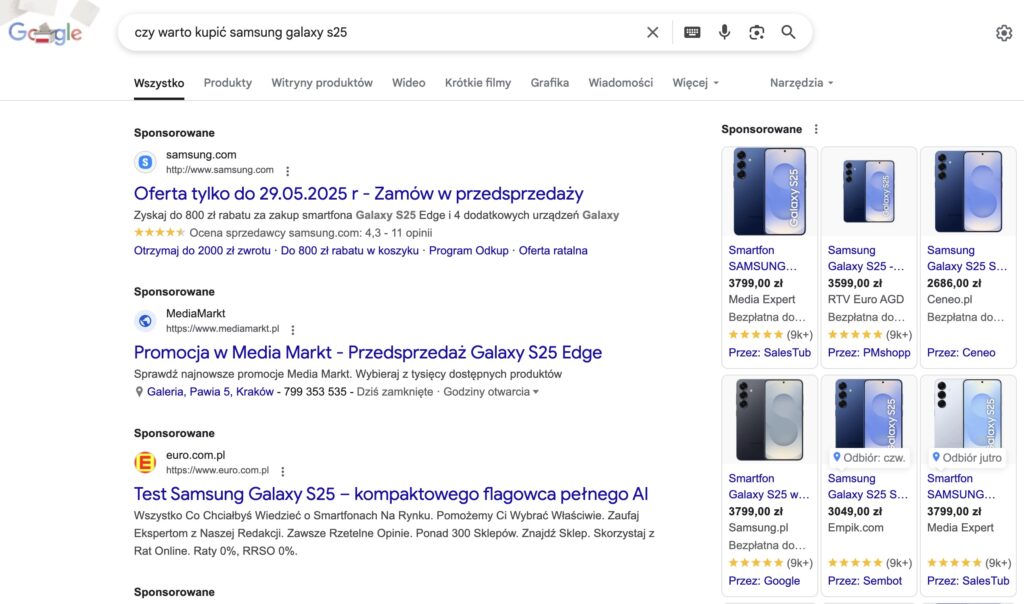This screenshot has height=604, width=1024.
Task: Open the RTV Euro AGD Galaxy S25 product image
Action: click(x=869, y=191)
